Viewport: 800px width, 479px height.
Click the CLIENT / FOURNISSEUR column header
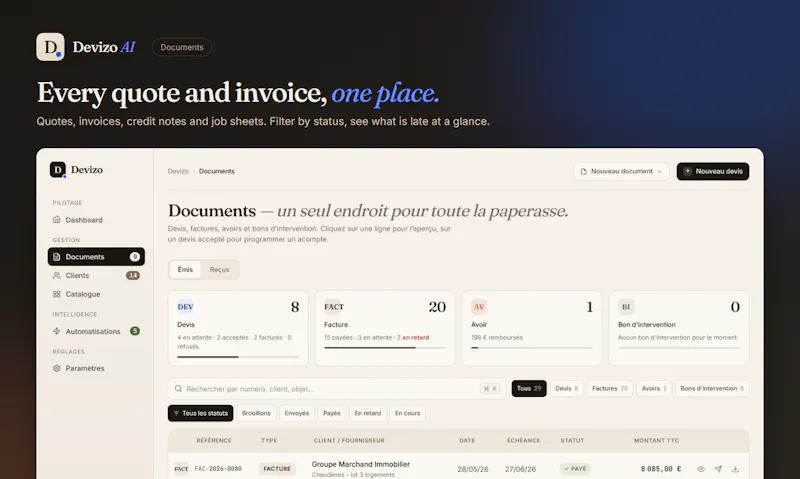(x=349, y=440)
